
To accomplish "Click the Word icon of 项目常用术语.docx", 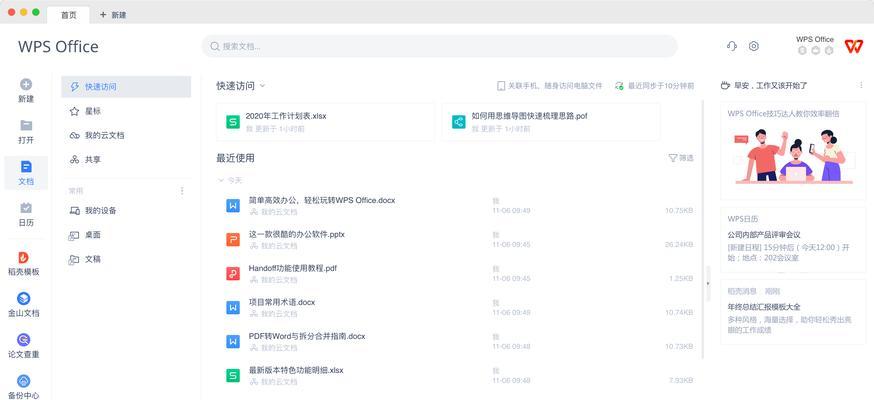I will point(233,308).
